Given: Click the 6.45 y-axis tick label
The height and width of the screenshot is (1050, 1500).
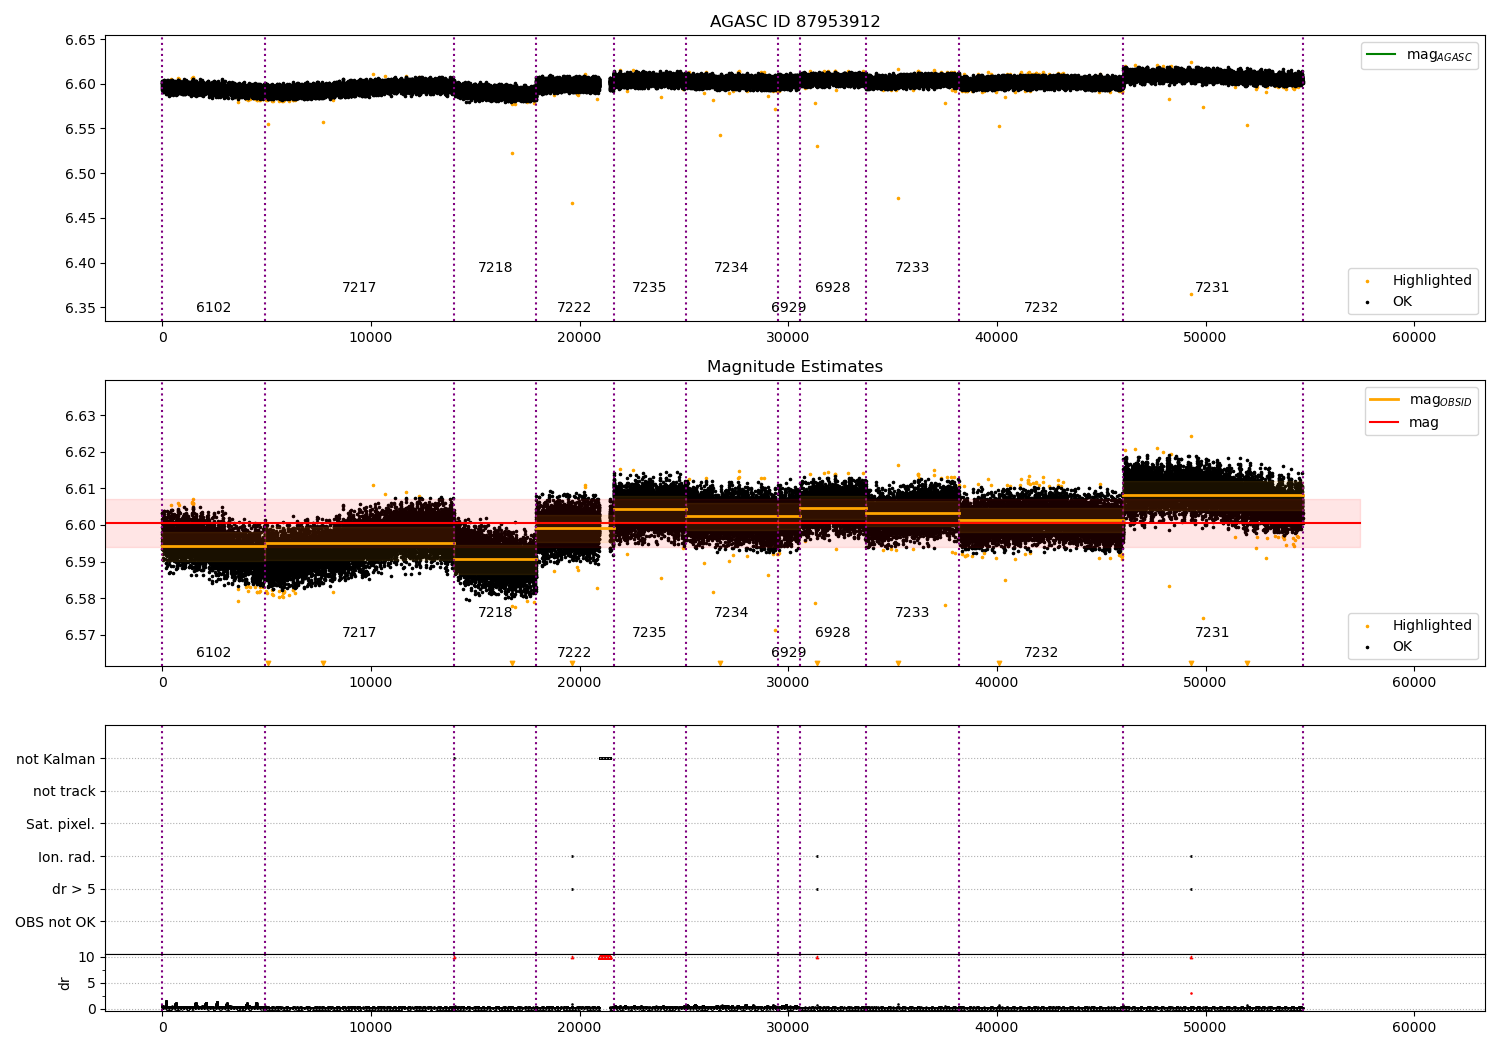Looking at the screenshot, I should [80, 219].
